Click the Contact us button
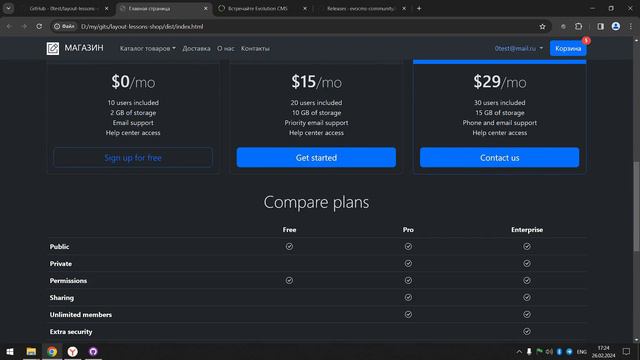640x360 pixels. click(500, 158)
